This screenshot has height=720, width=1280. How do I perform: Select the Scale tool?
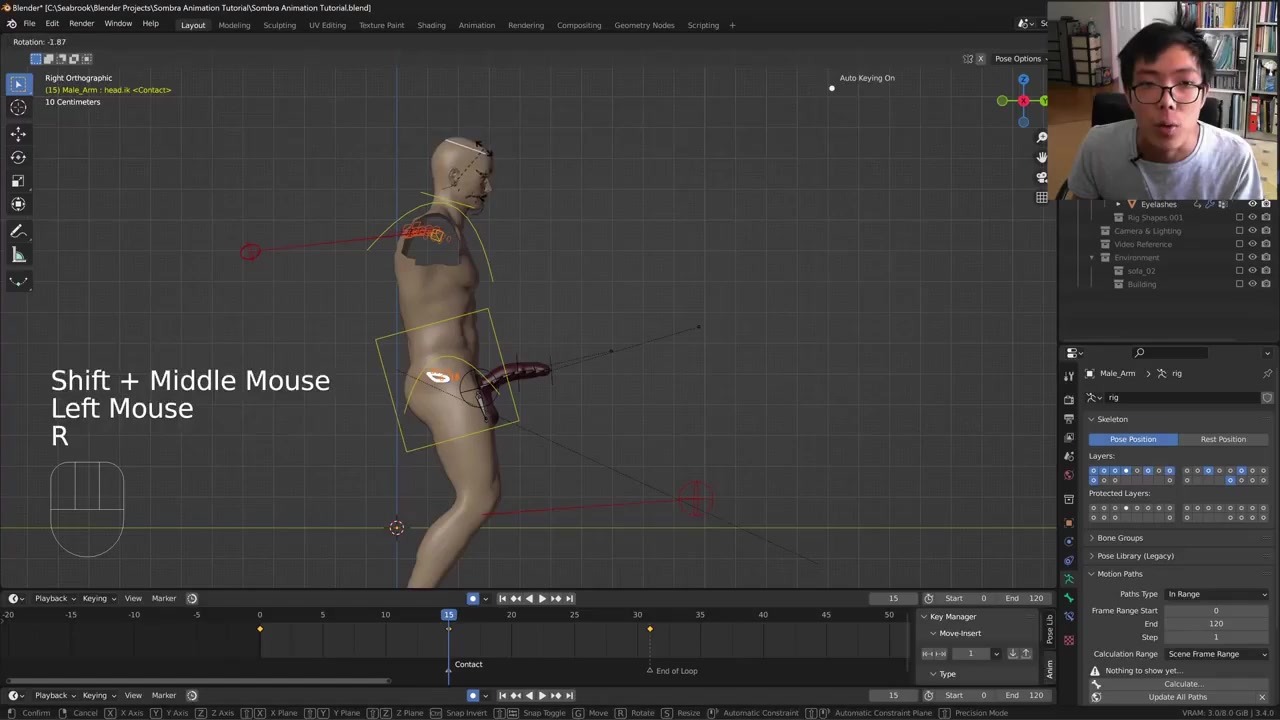[x=18, y=181]
